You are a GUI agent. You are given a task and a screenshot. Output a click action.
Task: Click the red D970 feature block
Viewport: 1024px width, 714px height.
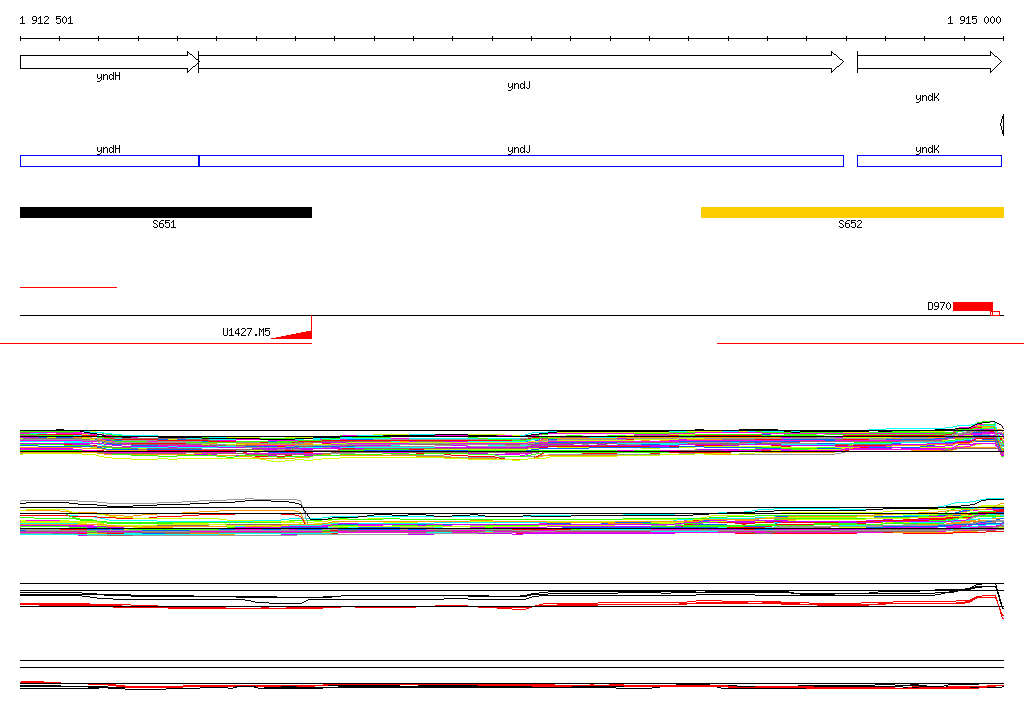(973, 306)
